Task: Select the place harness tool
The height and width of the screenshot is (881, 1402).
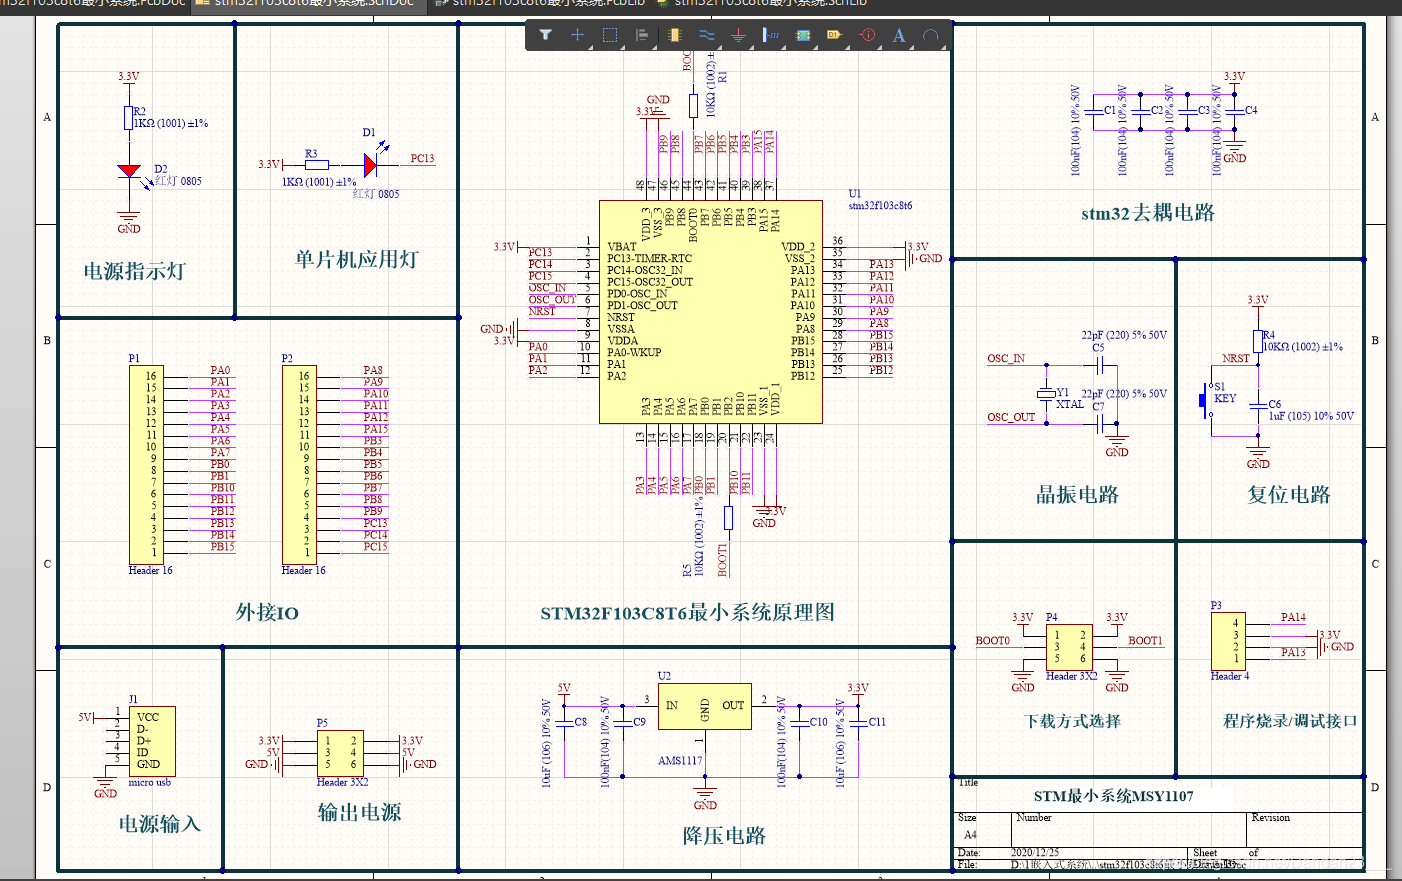Action: click(771, 35)
